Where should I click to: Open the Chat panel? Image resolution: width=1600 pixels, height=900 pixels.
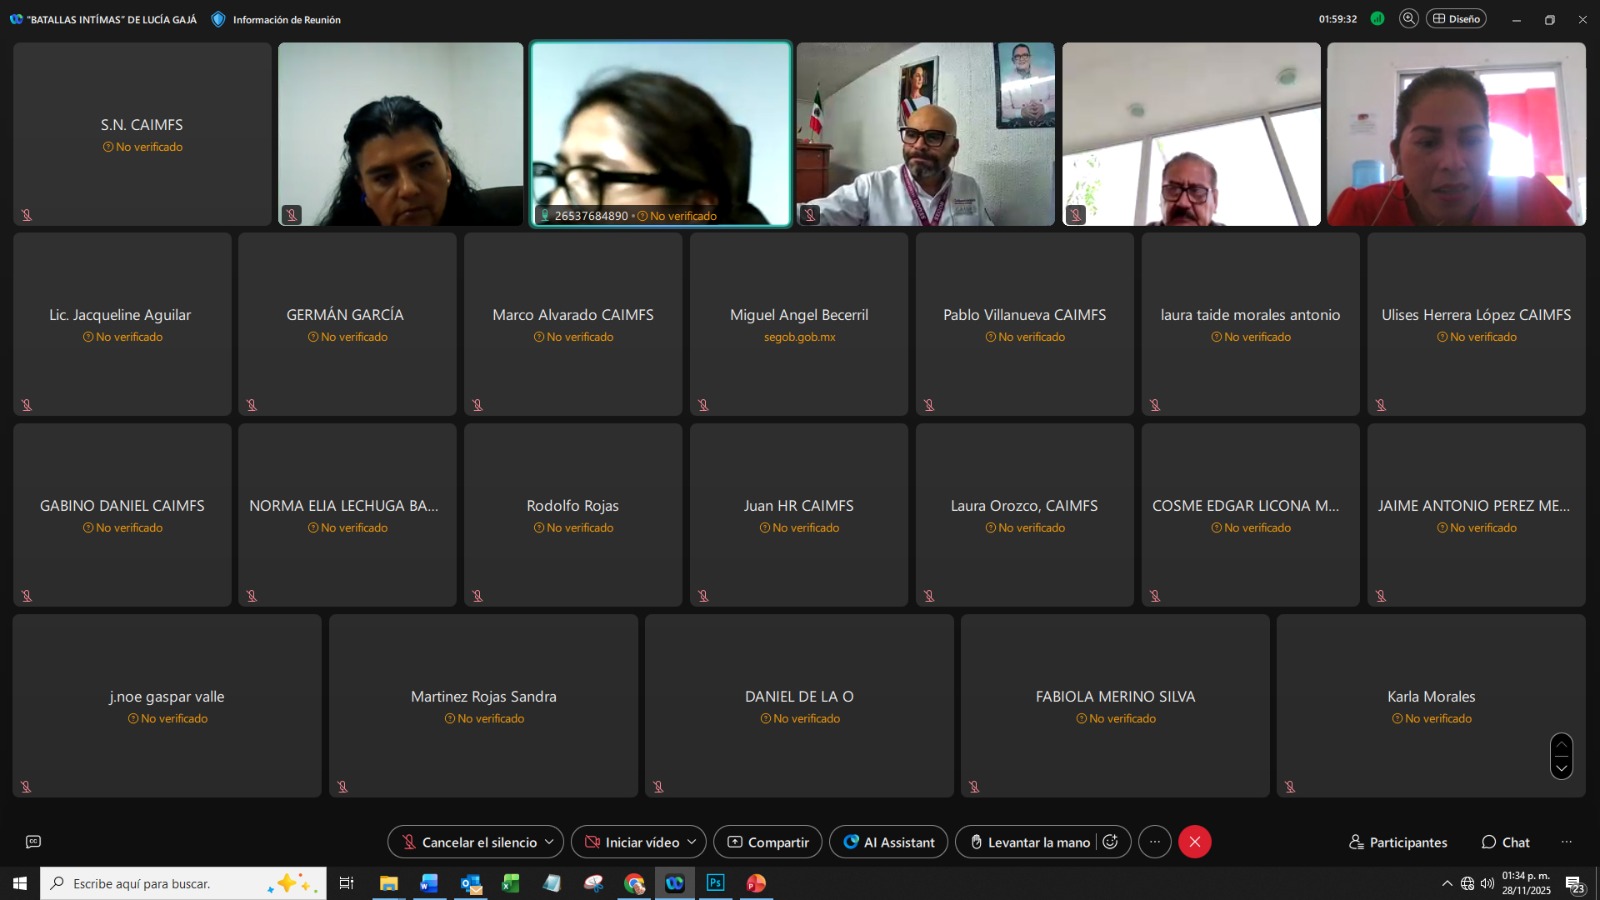[x=1505, y=842]
